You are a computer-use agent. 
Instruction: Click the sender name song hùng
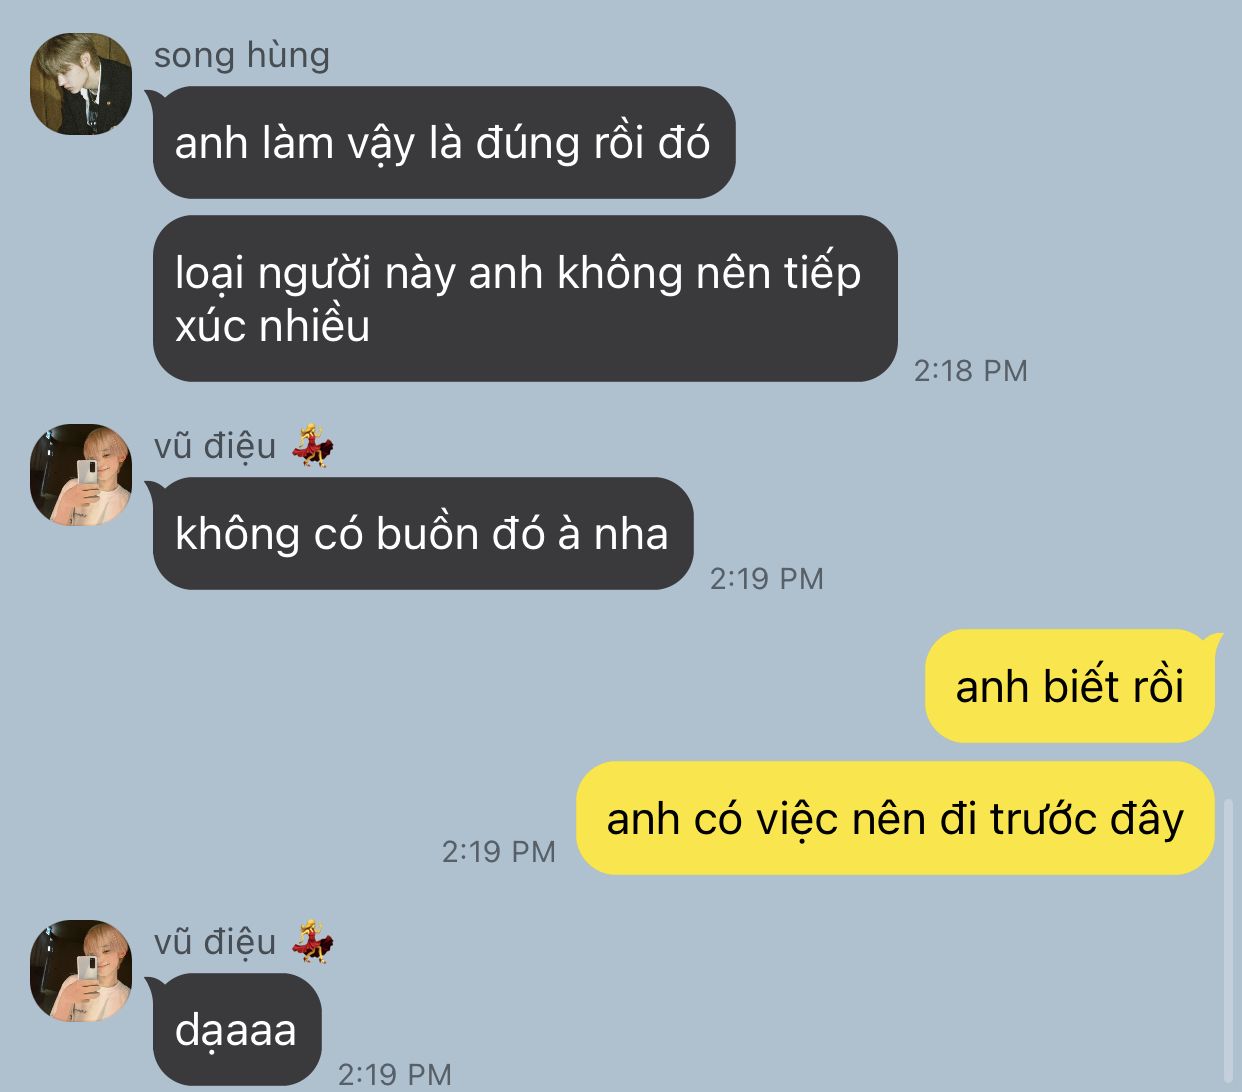(x=241, y=55)
